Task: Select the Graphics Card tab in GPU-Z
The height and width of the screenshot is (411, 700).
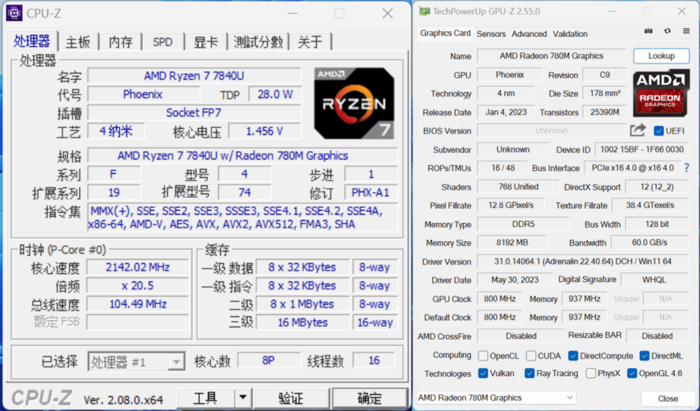Action: point(445,33)
